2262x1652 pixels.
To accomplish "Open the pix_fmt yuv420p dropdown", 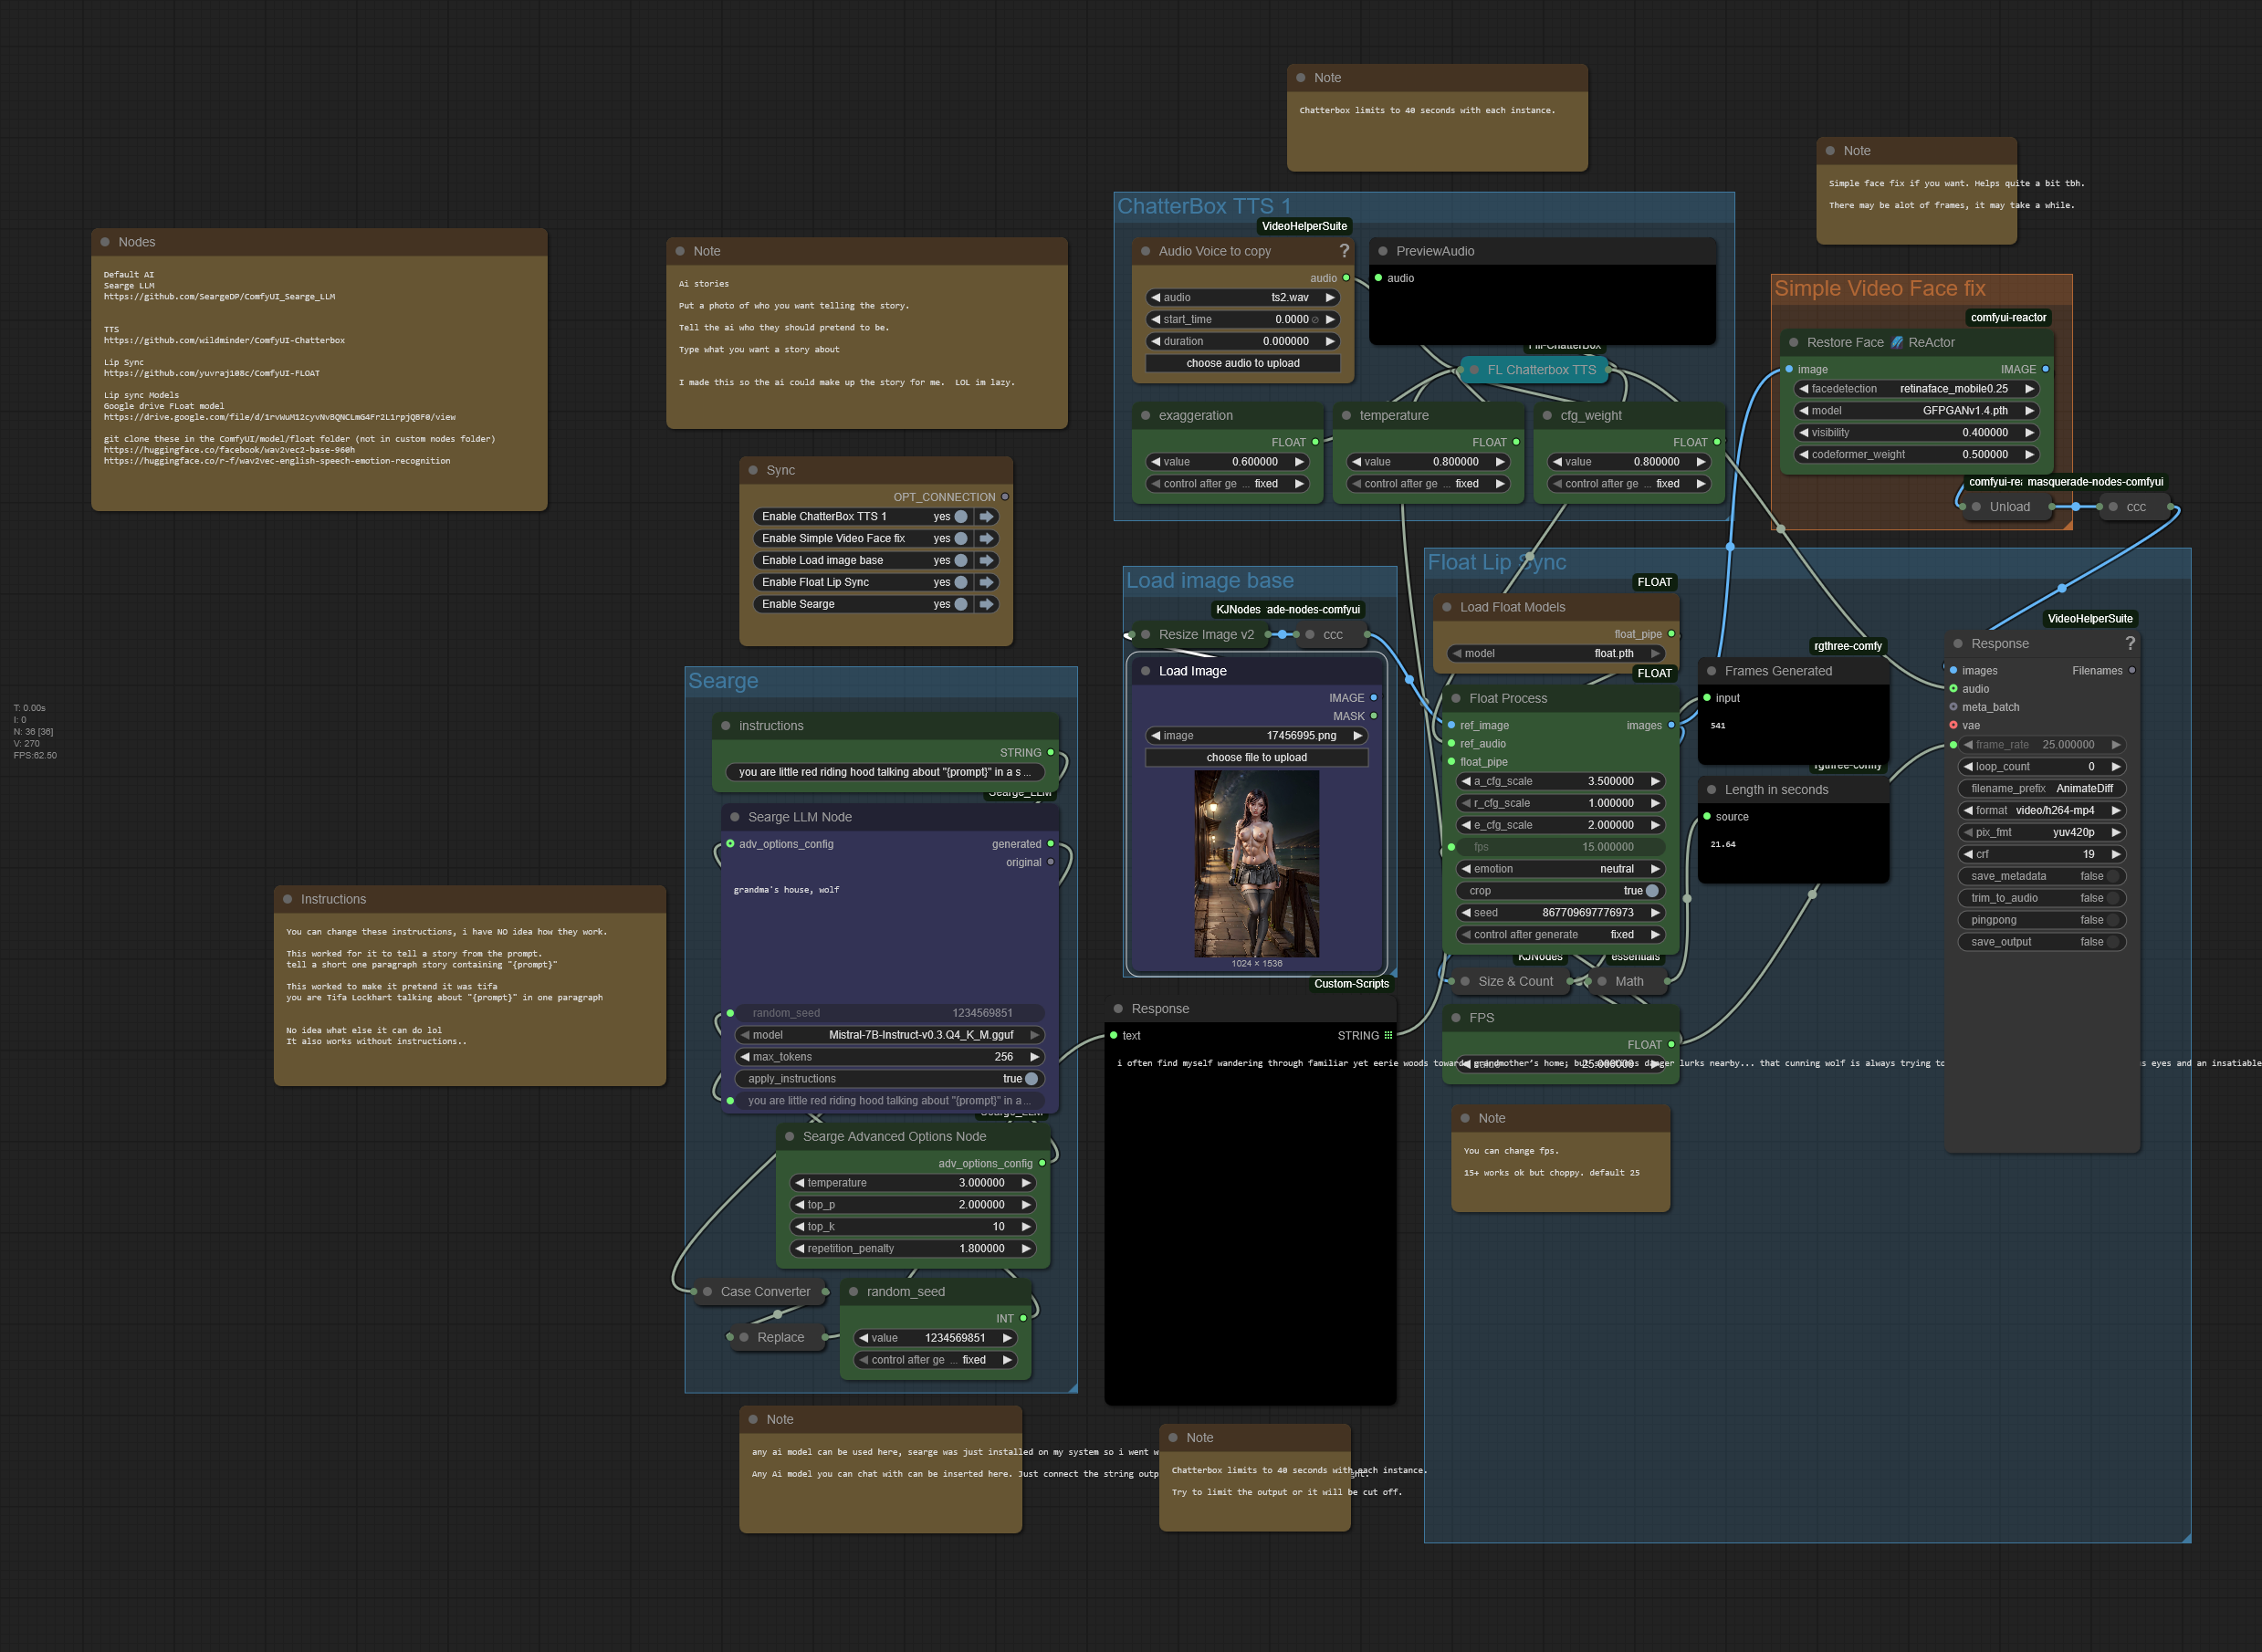I will [x=2041, y=833].
